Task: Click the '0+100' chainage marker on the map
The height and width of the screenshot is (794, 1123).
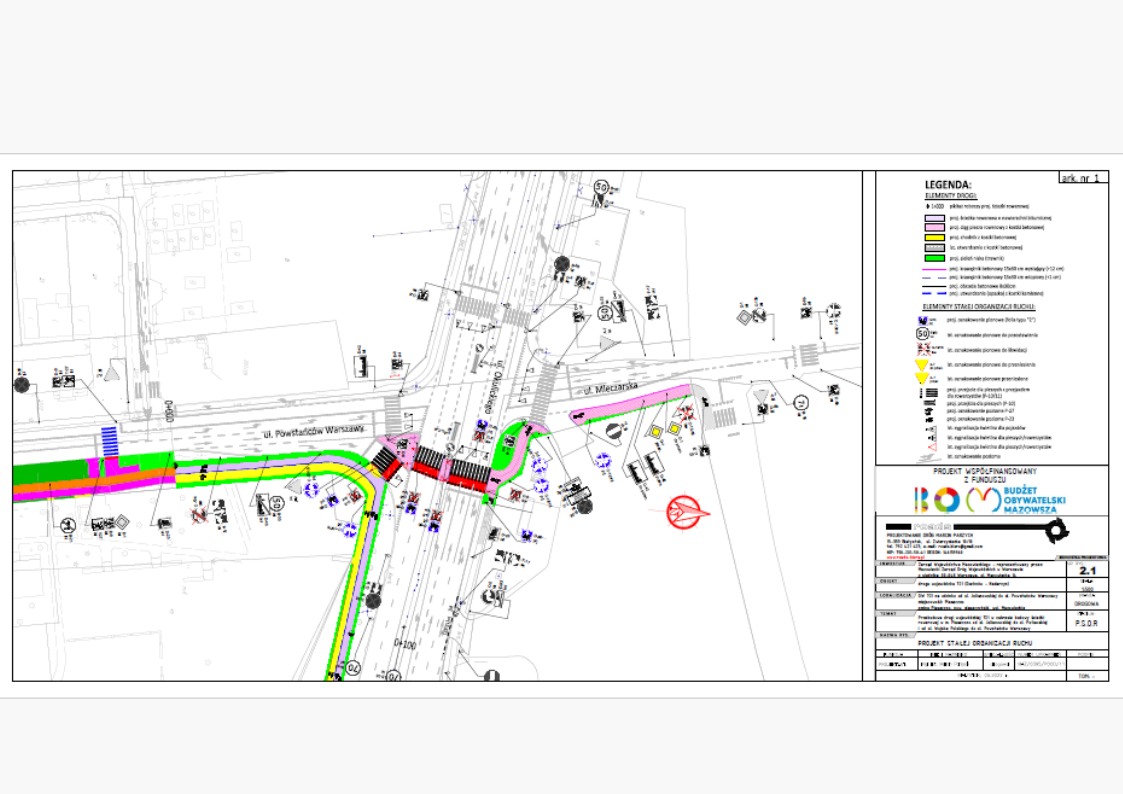Action: coord(405,644)
